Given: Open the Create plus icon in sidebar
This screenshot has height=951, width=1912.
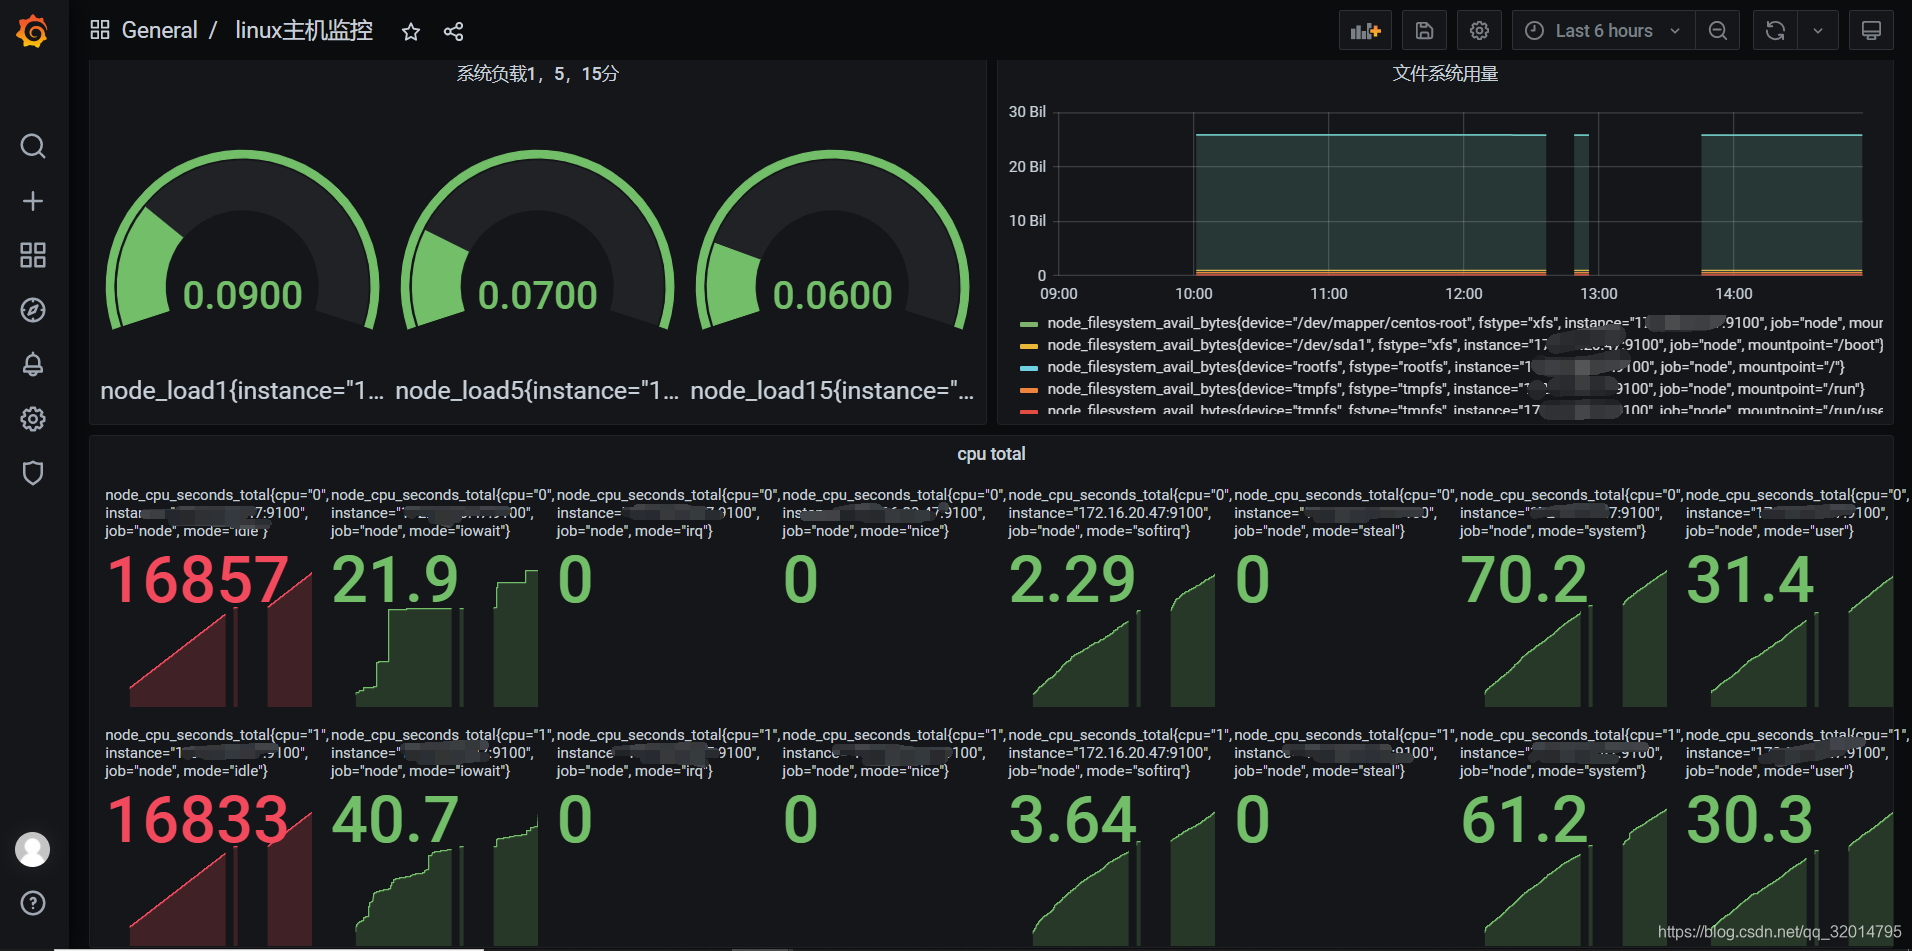Looking at the screenshot, I should [33, 201].
